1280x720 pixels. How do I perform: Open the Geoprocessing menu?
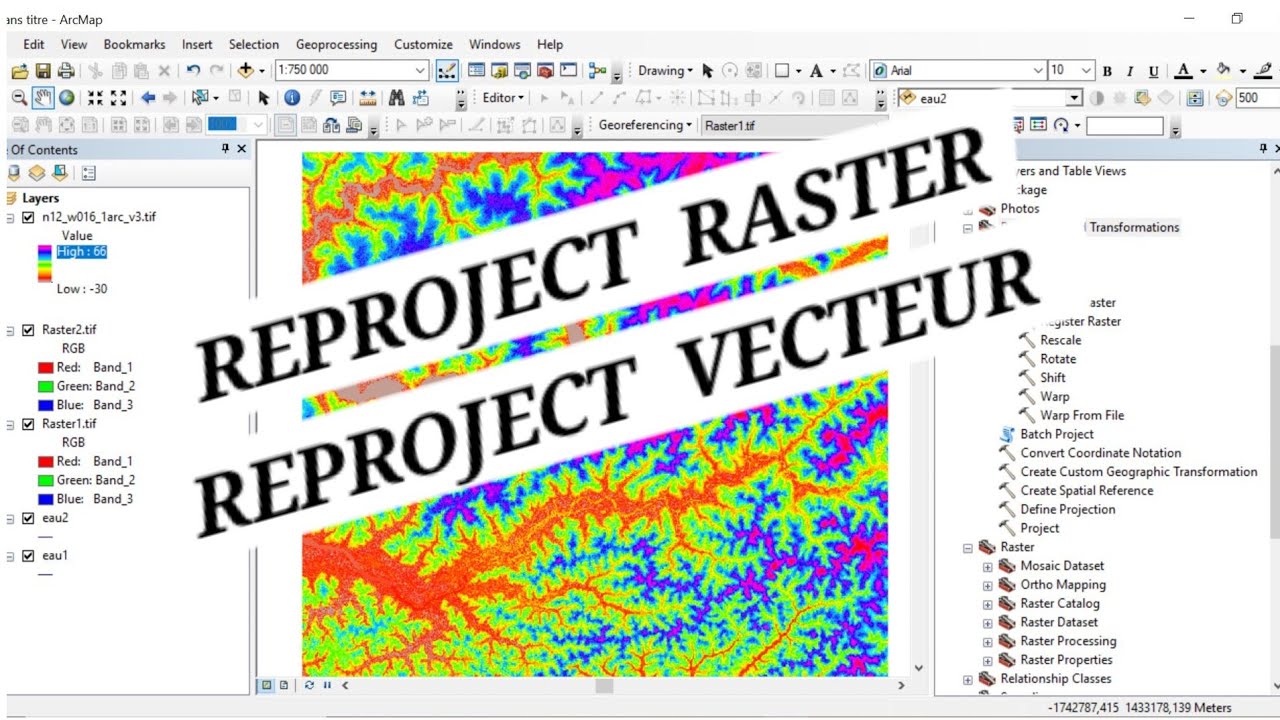(x=337, y=44)
